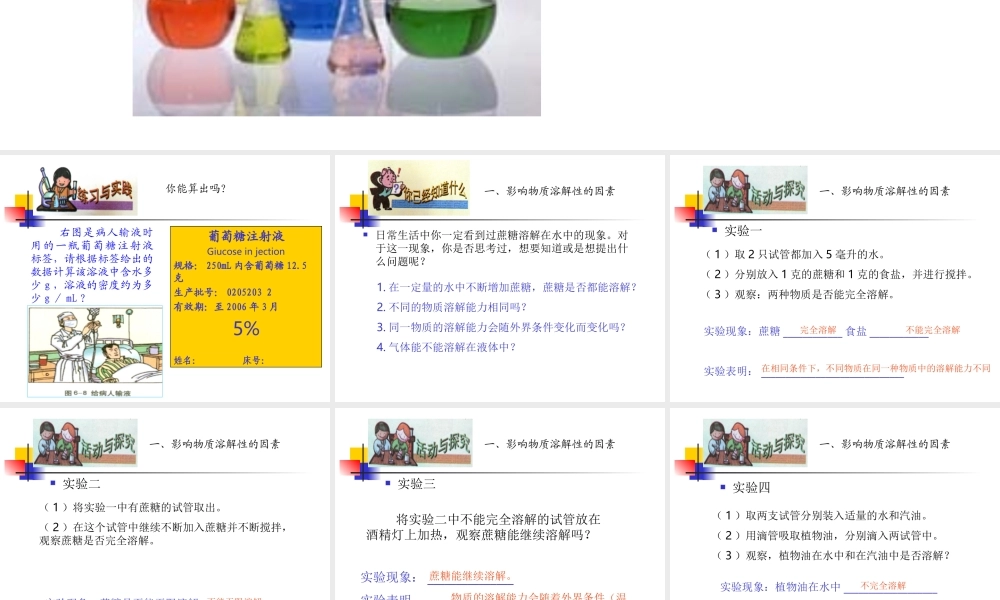Screen dimensions: 1000x600
Task: Select question 1 about adding 蔗糖 to water
Action: pos(506,287)
